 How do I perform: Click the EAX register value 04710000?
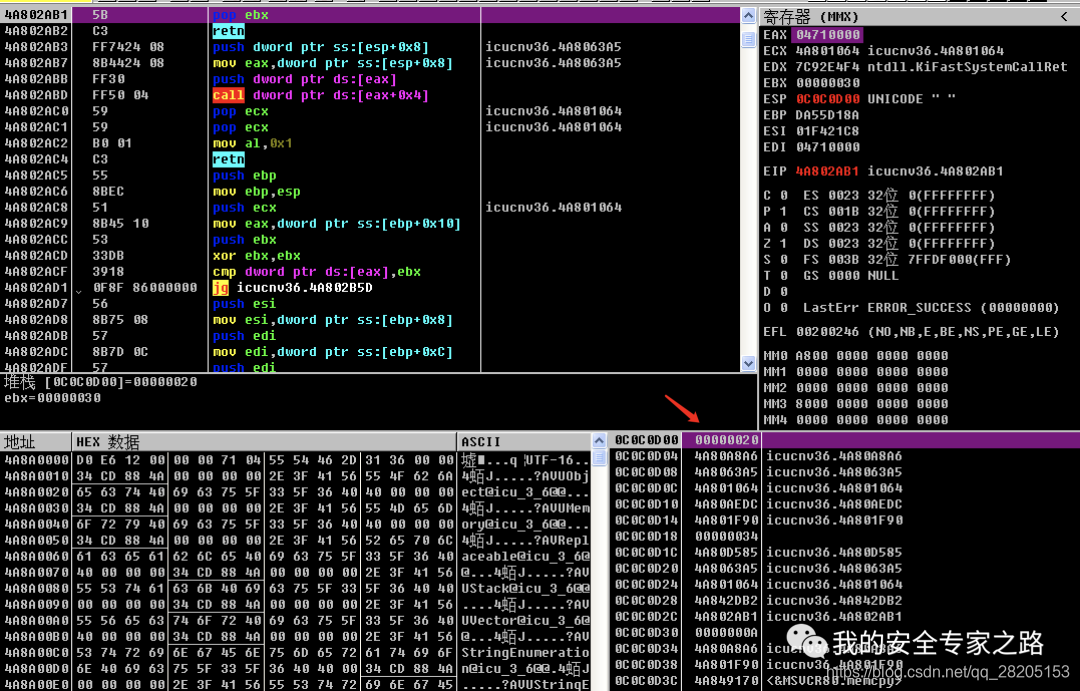pyautogui.click(x=828, y=34)
